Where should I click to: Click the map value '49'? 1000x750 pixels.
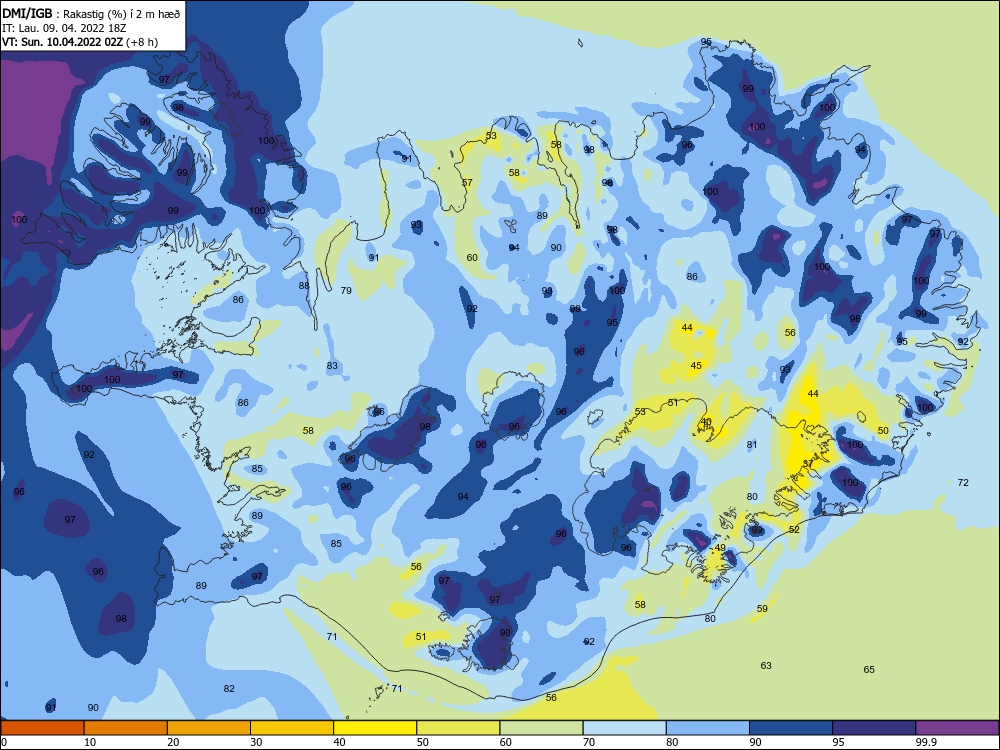(x=720, y=548)
